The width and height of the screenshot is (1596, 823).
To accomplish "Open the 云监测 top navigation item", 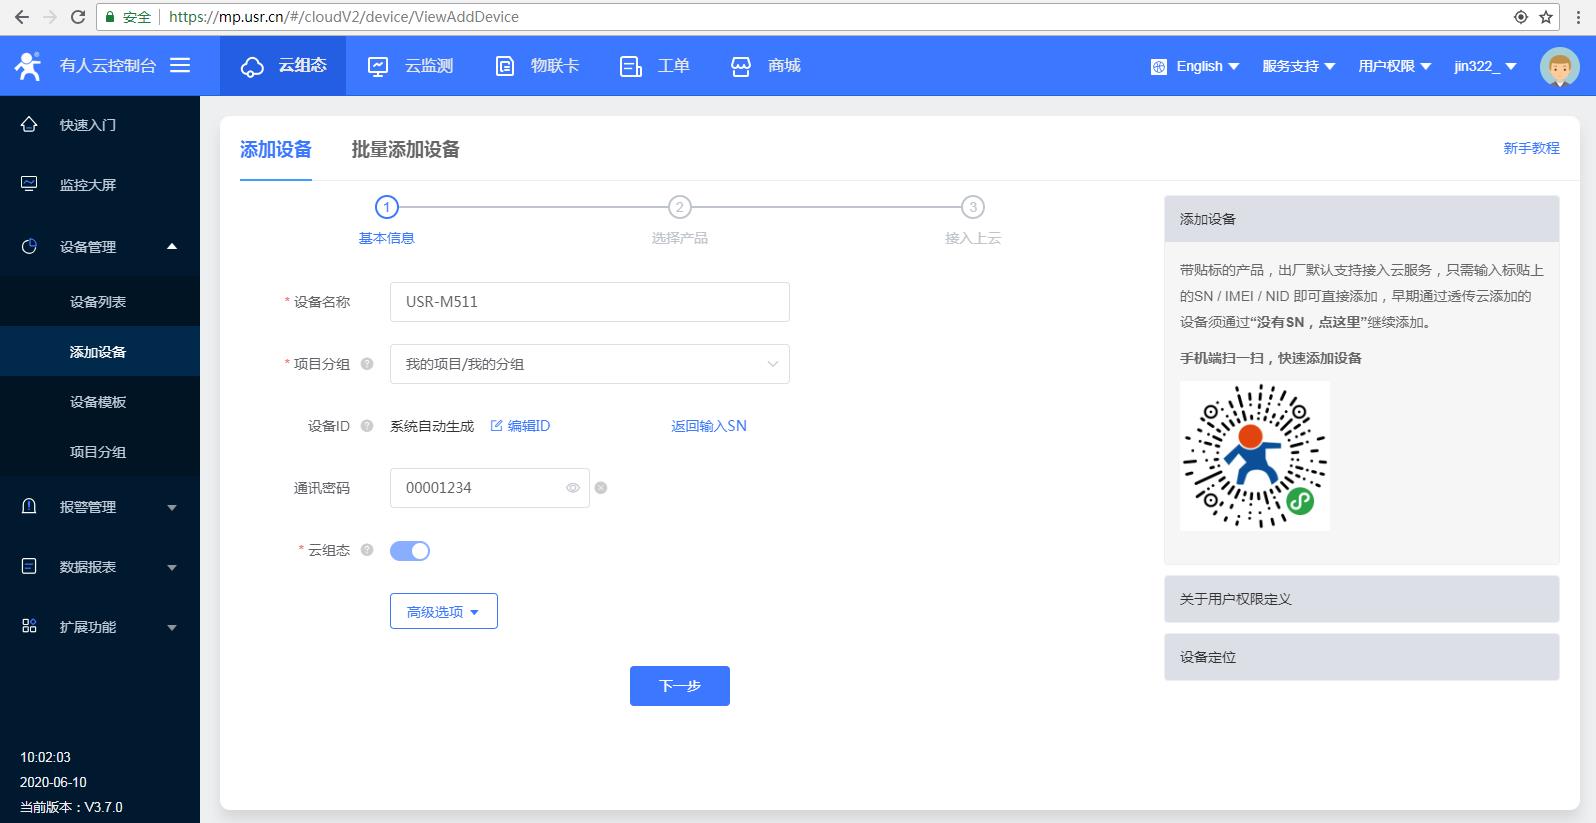I will coord(410,66).
